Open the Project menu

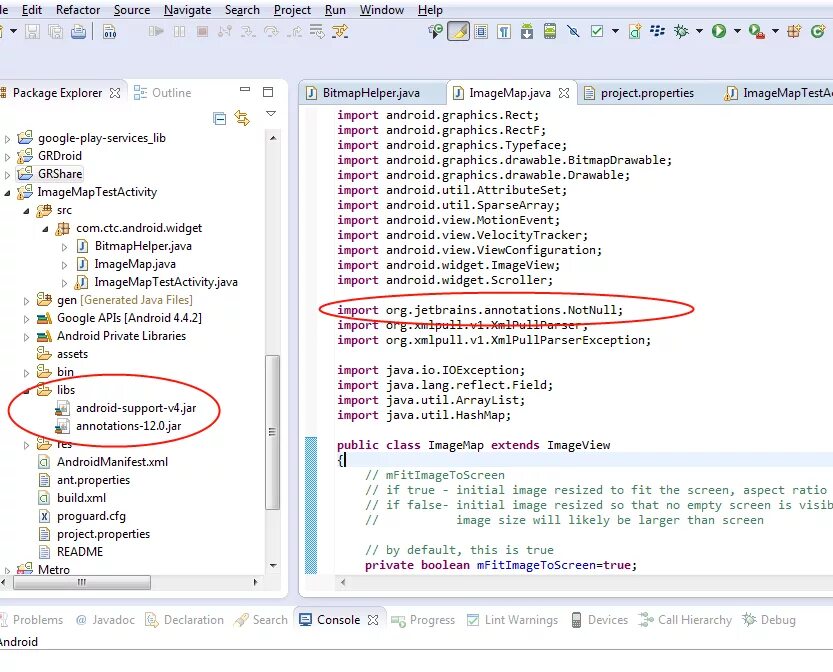pyautogui.click(x=292, y=10)
